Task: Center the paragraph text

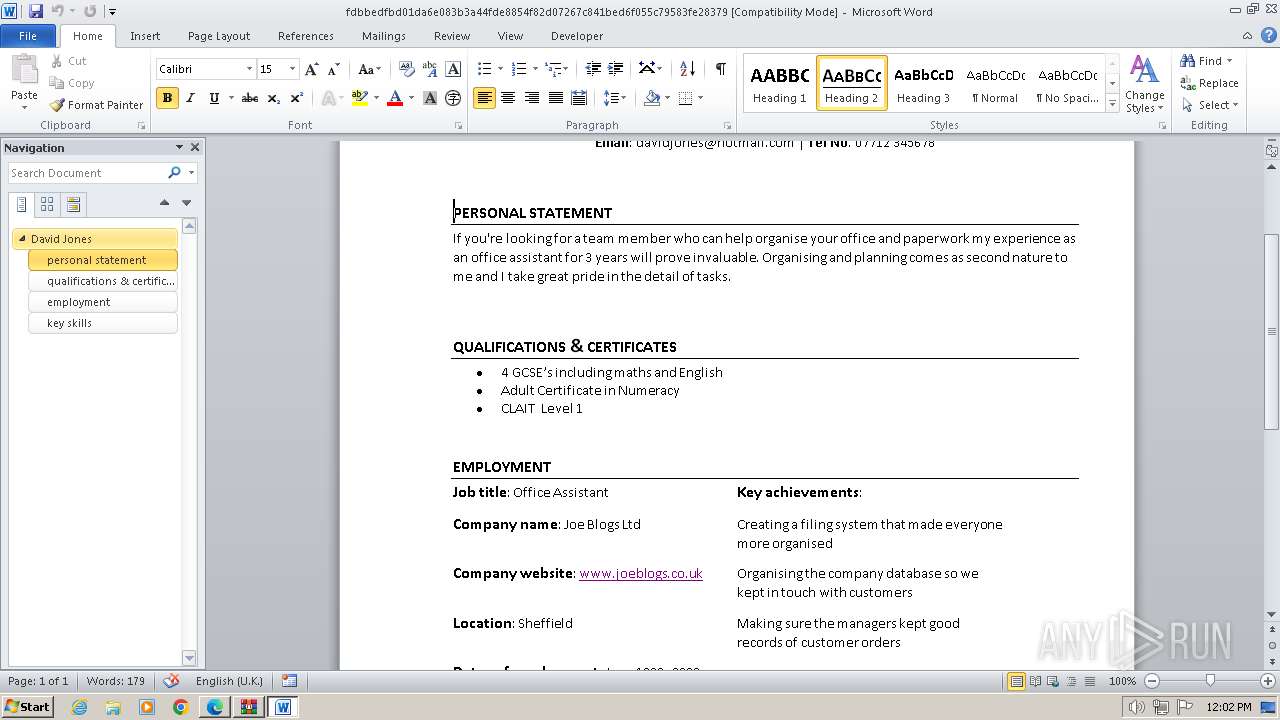Action: pos(508,98)
